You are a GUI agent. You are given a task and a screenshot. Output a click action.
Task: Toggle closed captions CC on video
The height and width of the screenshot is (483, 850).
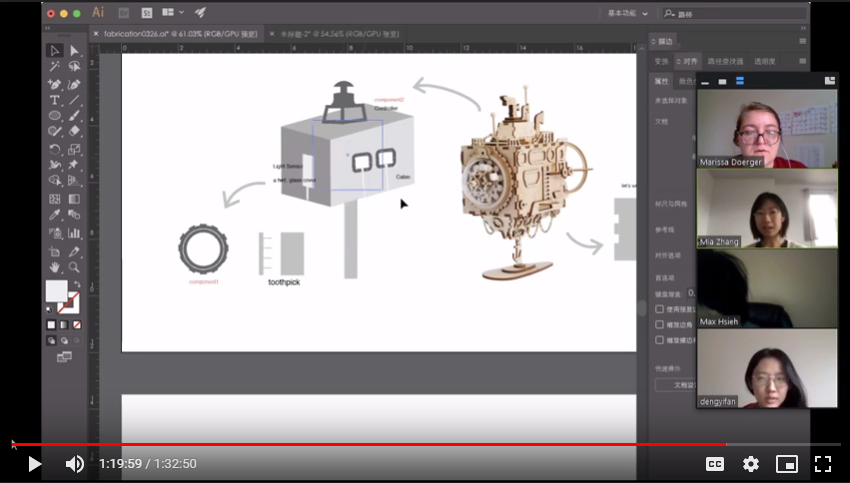coord(715,464)
